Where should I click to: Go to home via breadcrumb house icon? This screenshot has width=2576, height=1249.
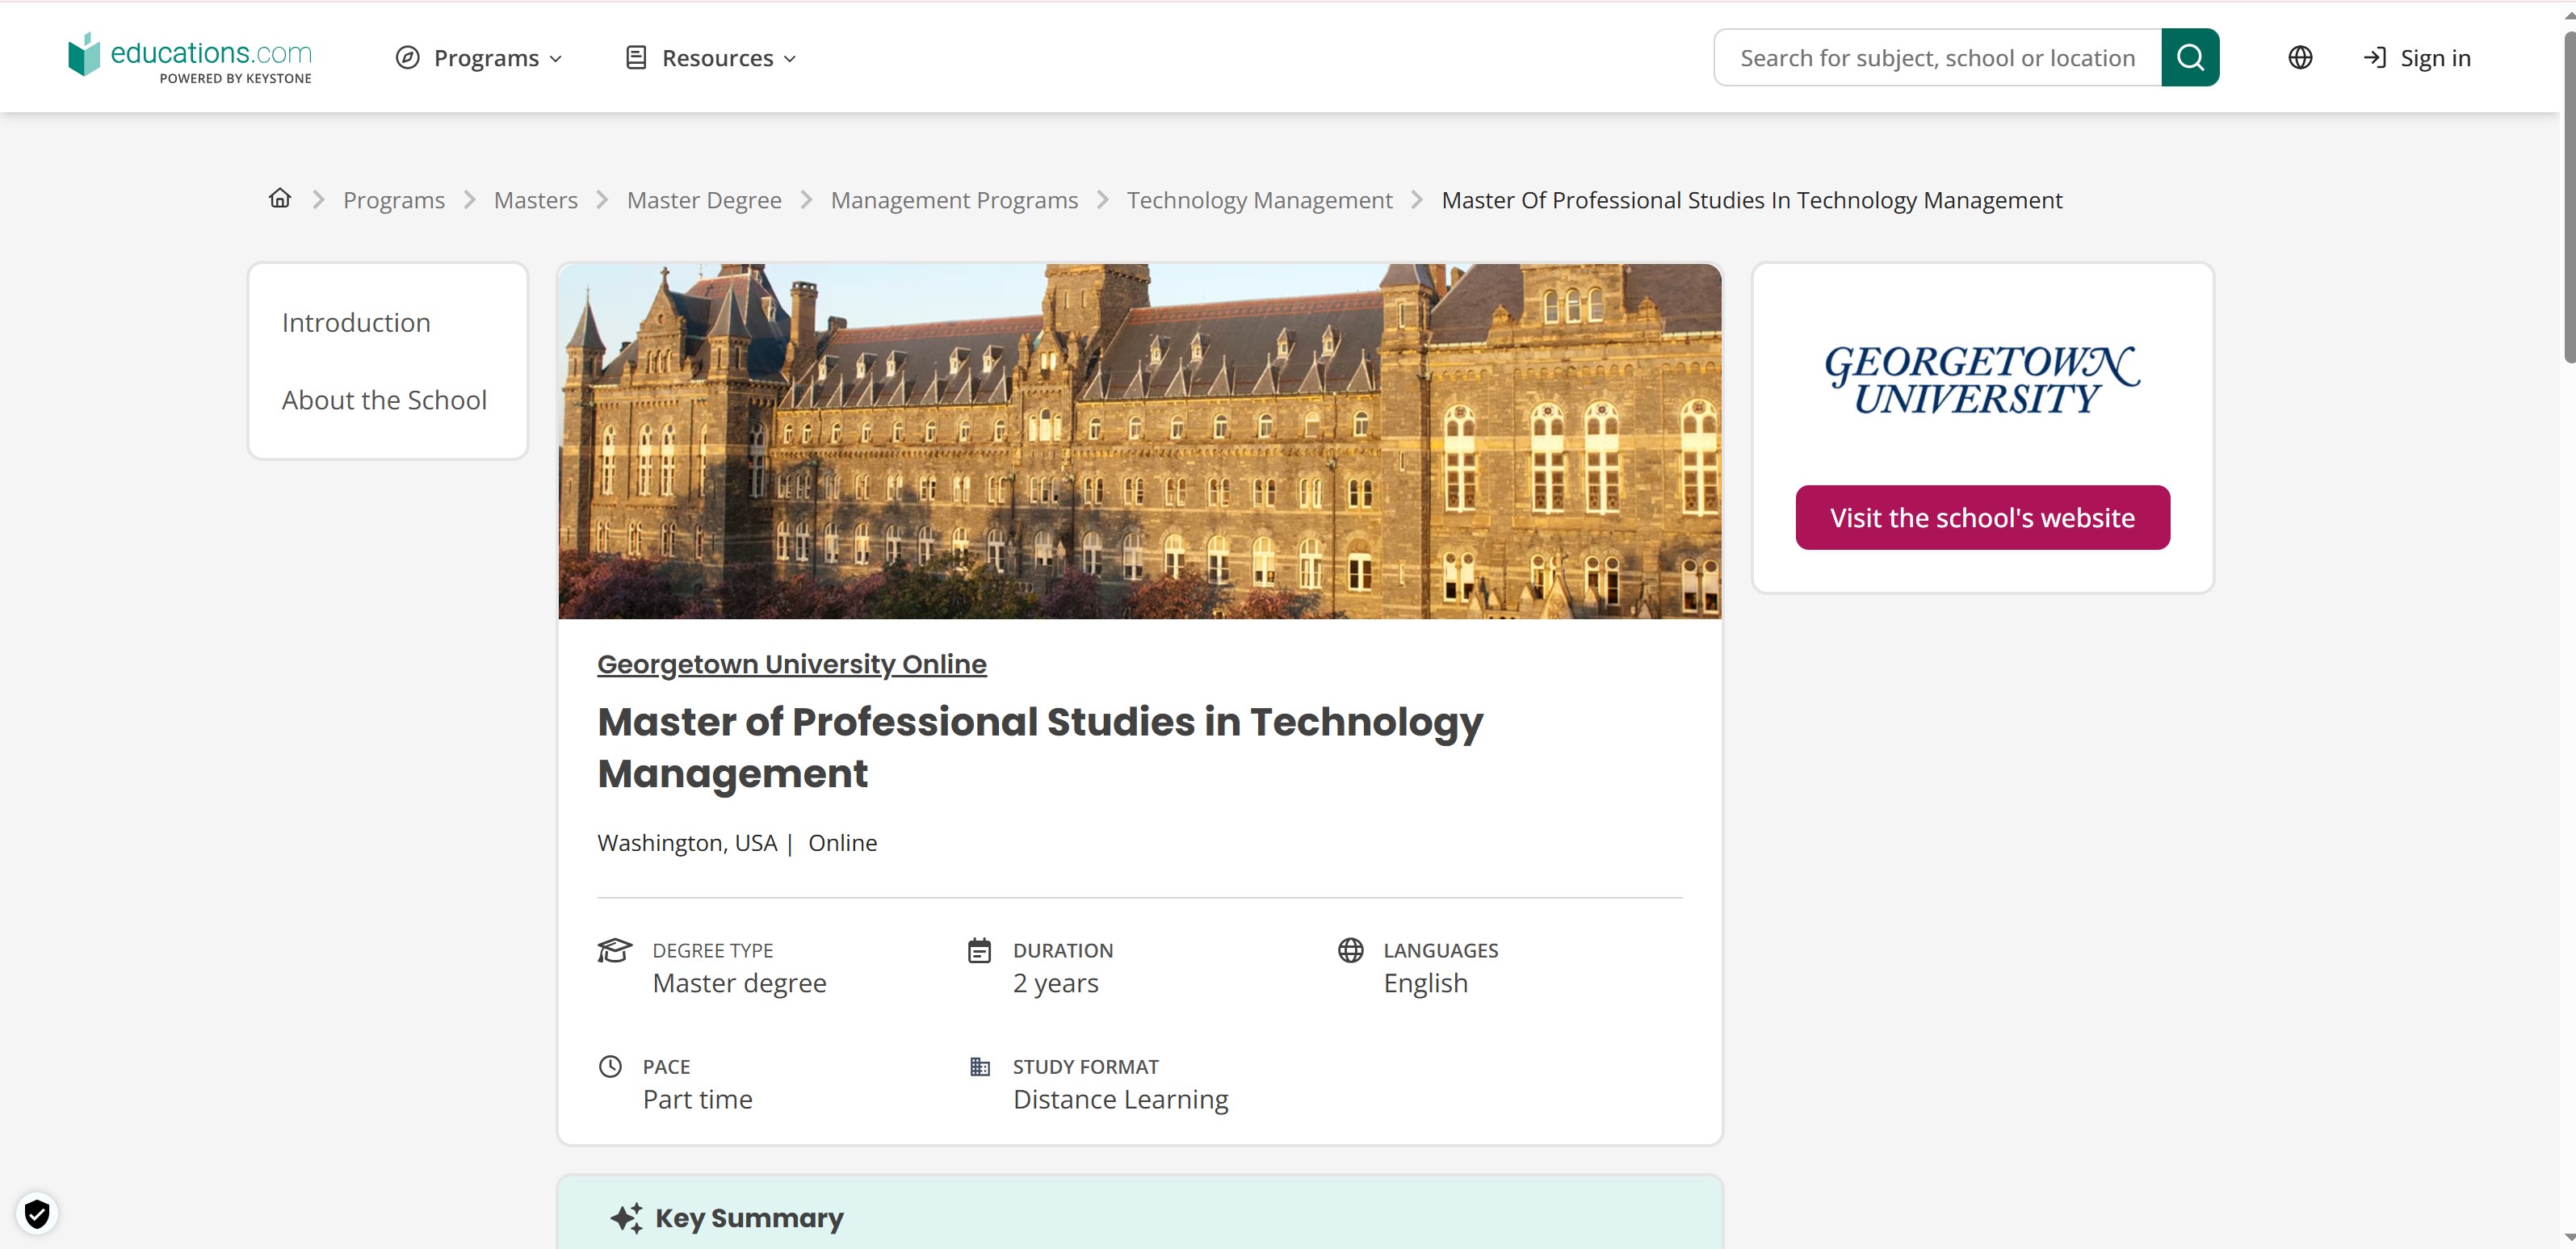click(x=280, y=198)
